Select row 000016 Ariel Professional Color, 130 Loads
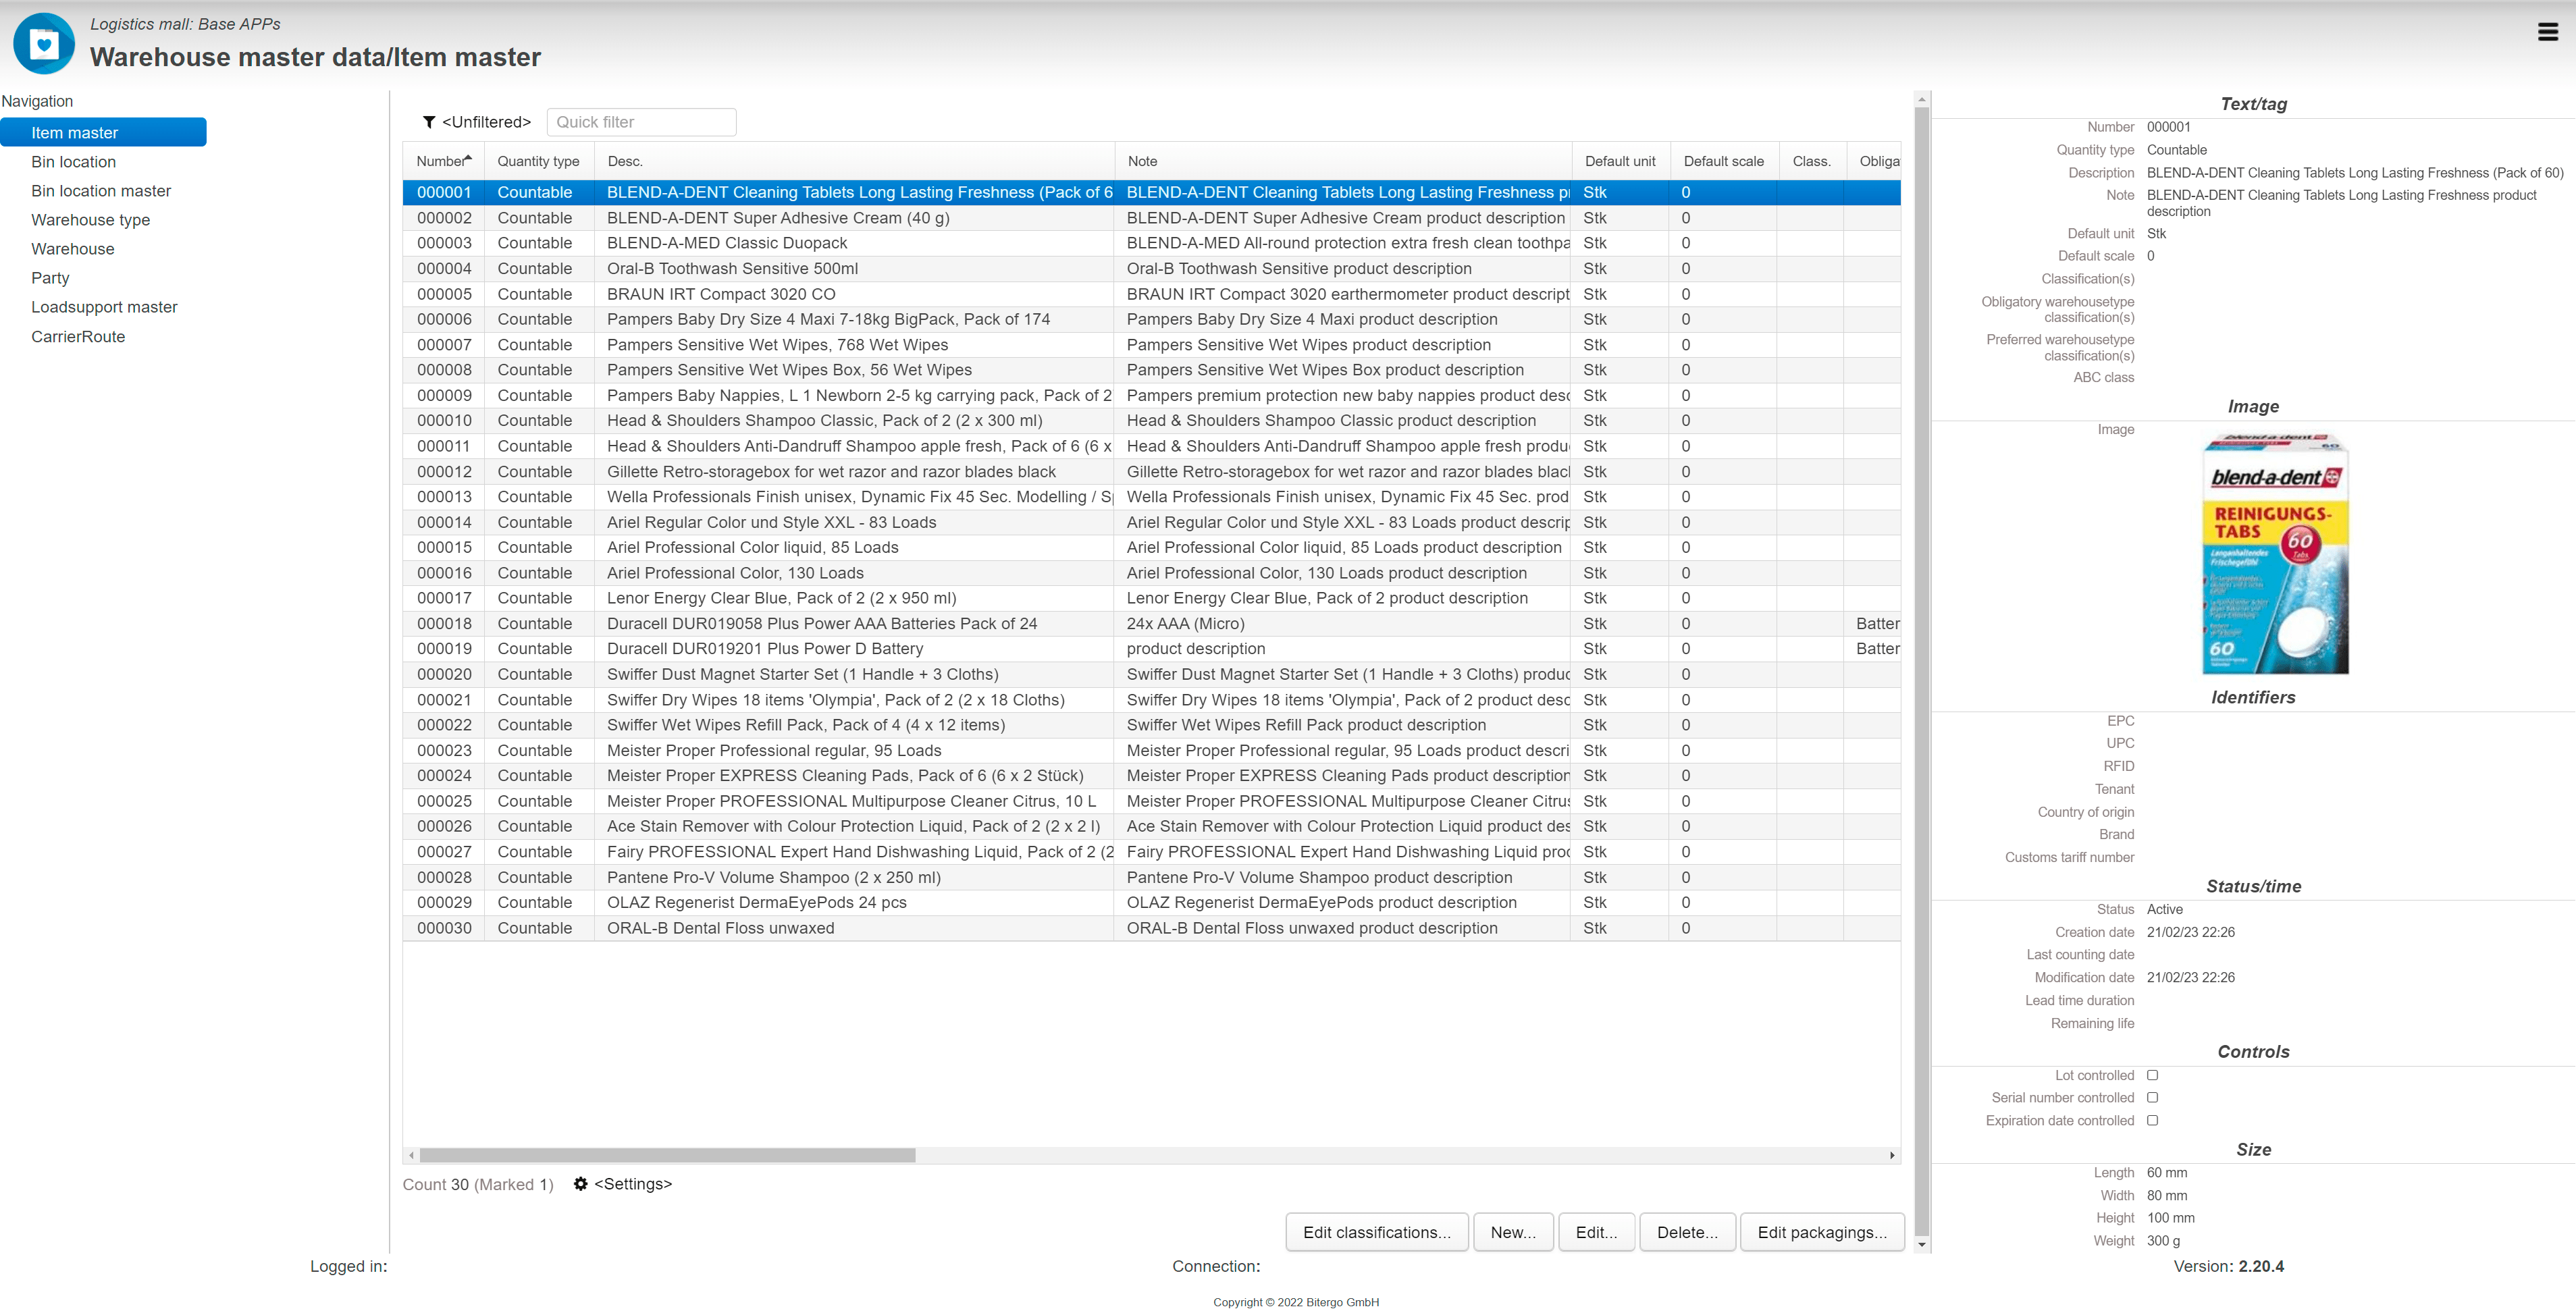The image size is (2576, 1313). tap(1151, 573)
